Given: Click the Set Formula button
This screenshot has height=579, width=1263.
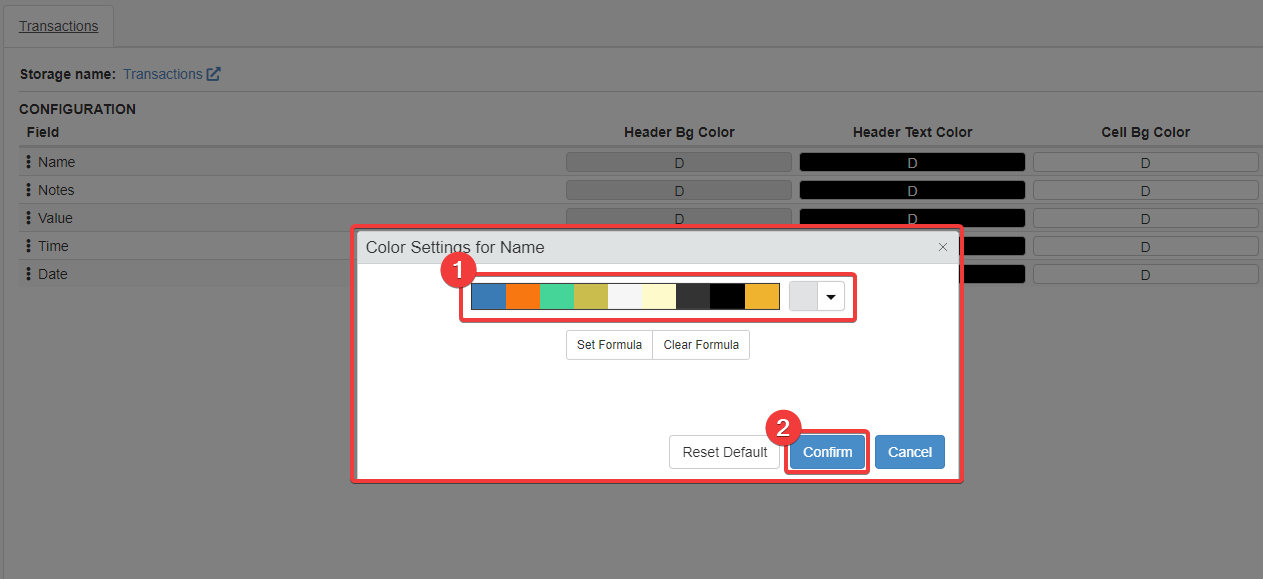Looking at the screenshot, I should (x=609, y=345).
